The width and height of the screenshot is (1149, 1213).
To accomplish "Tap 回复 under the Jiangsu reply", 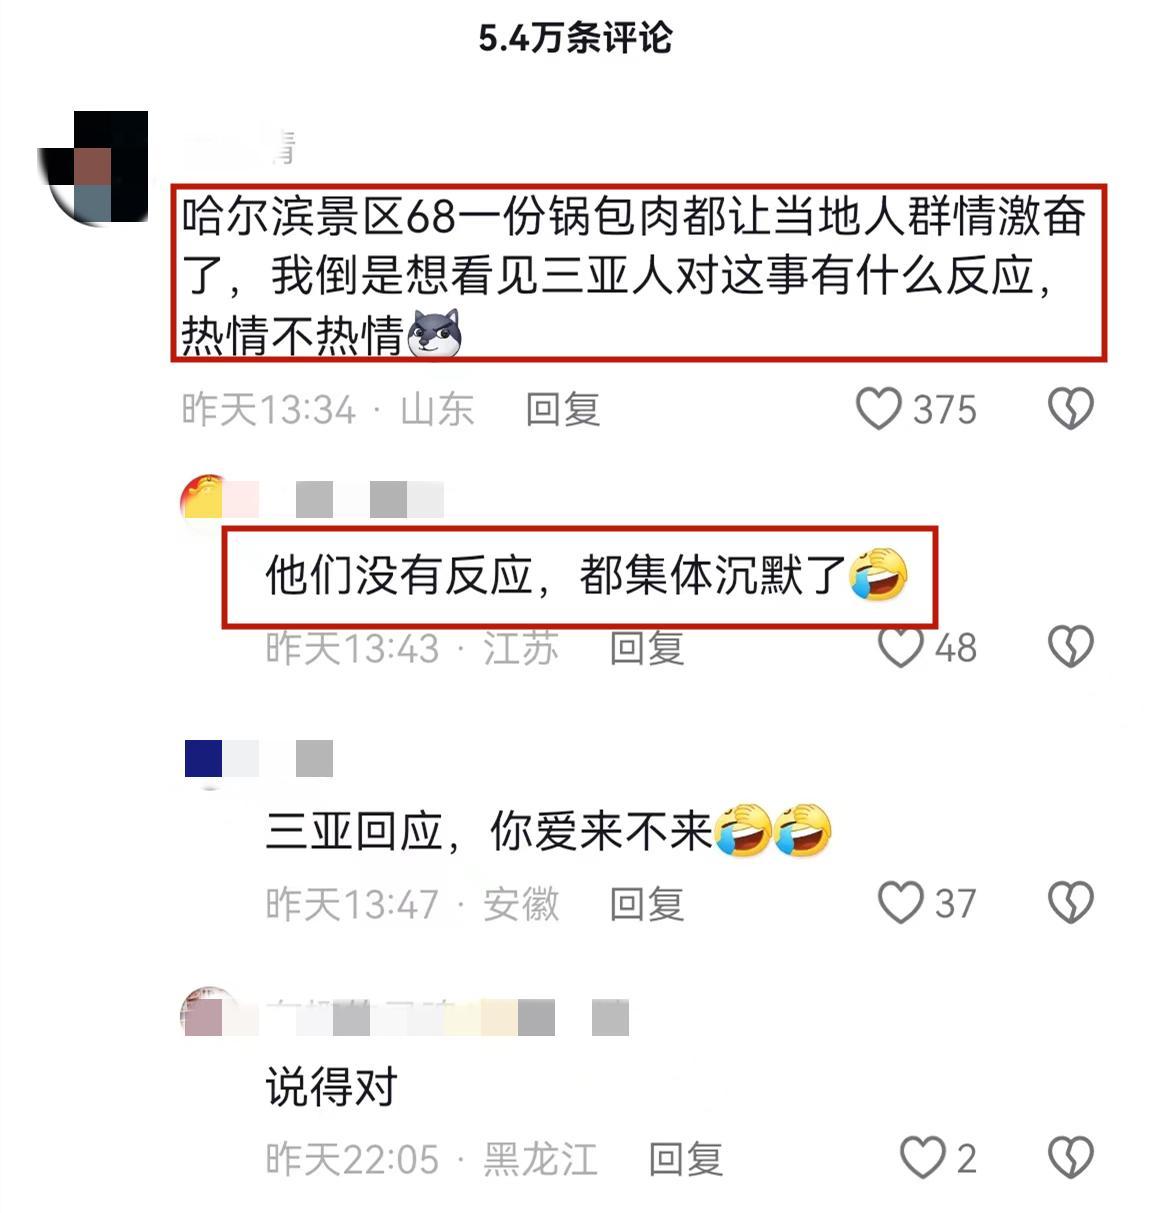I will [x=647, y=647].
